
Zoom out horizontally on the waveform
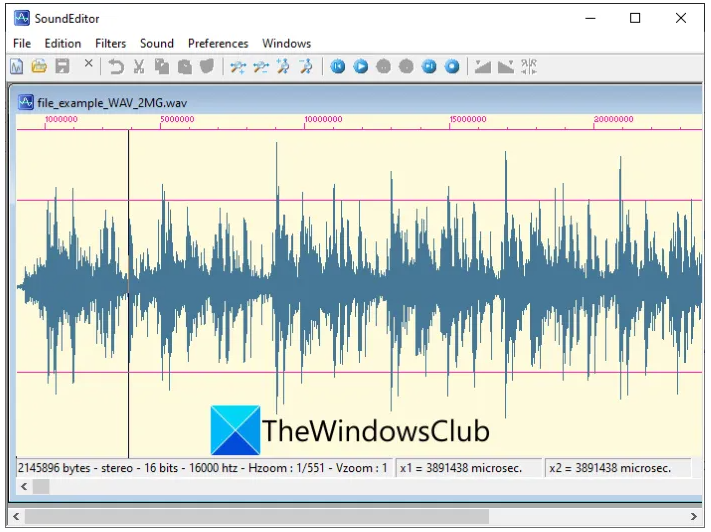tap(261, 67)
